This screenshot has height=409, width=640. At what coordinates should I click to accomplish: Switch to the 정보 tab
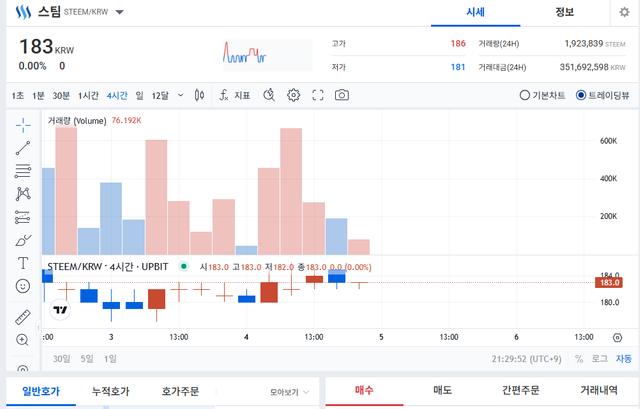(564, 12)
